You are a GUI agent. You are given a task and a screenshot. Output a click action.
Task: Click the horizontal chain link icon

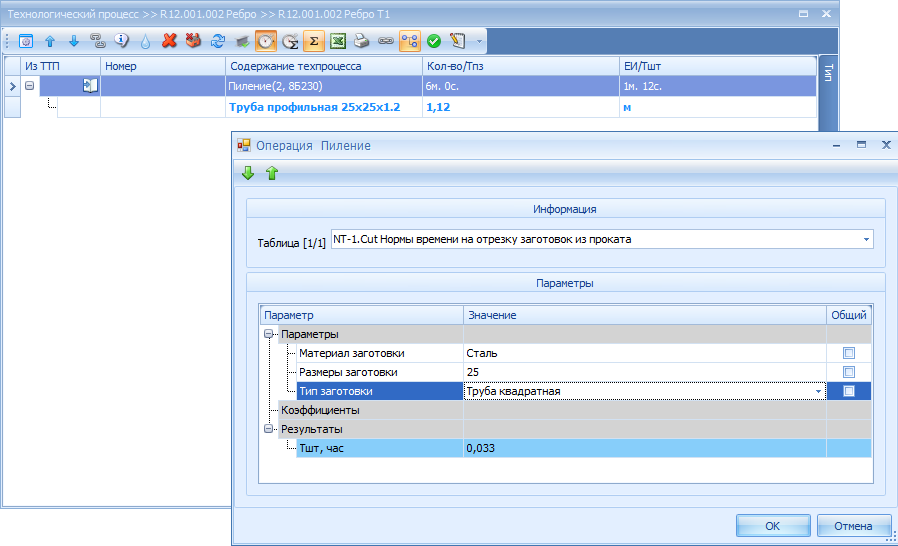[385, 41]
